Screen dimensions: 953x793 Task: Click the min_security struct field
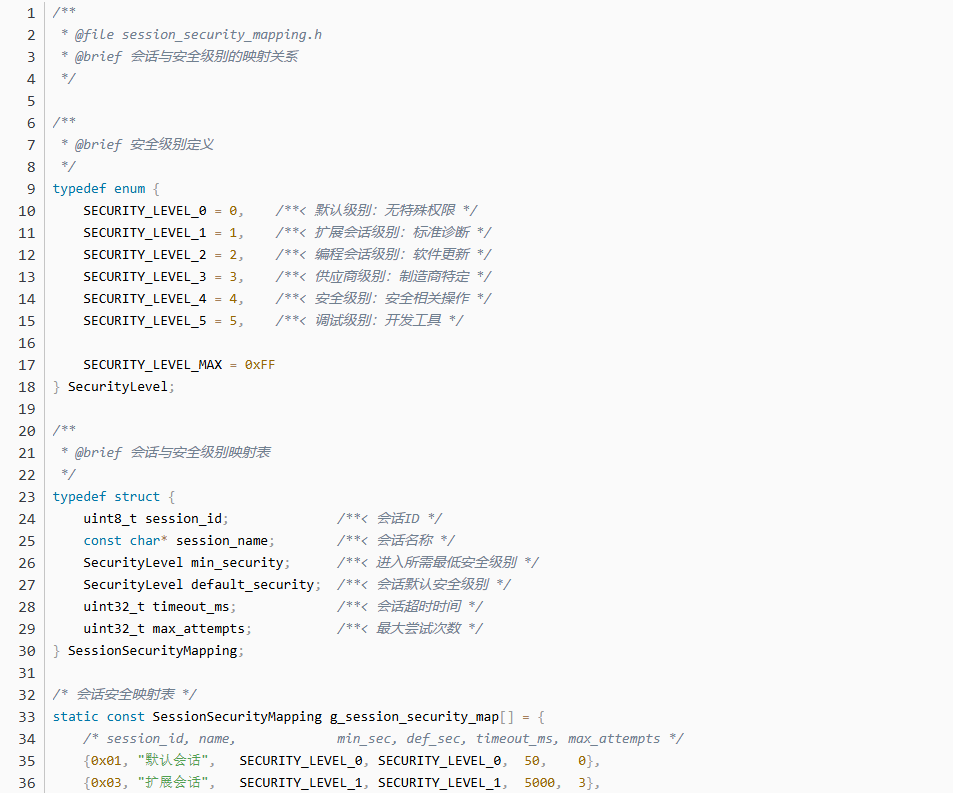click(x=237, y=562)
